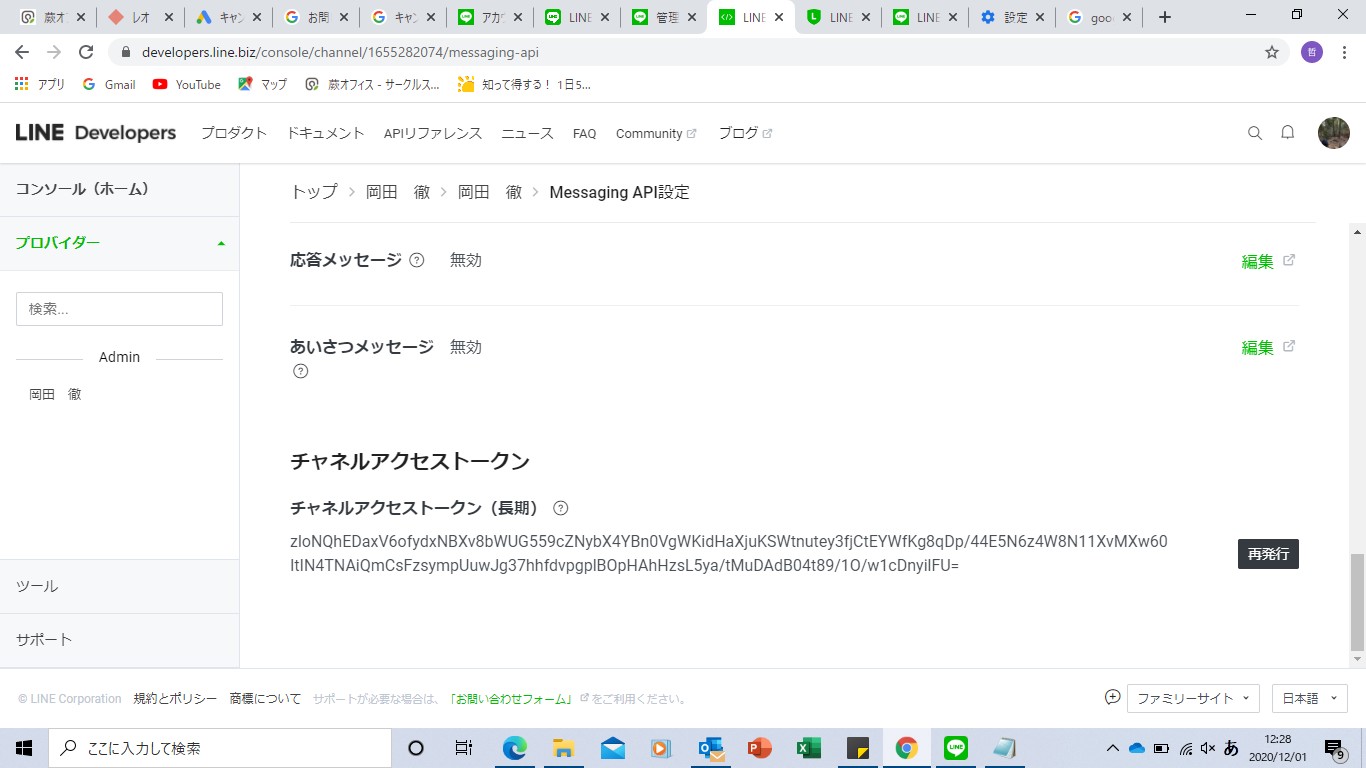Click the LINE Developers logo
This screenshot has width=1366, height=768.
click(x=96, y=133)
